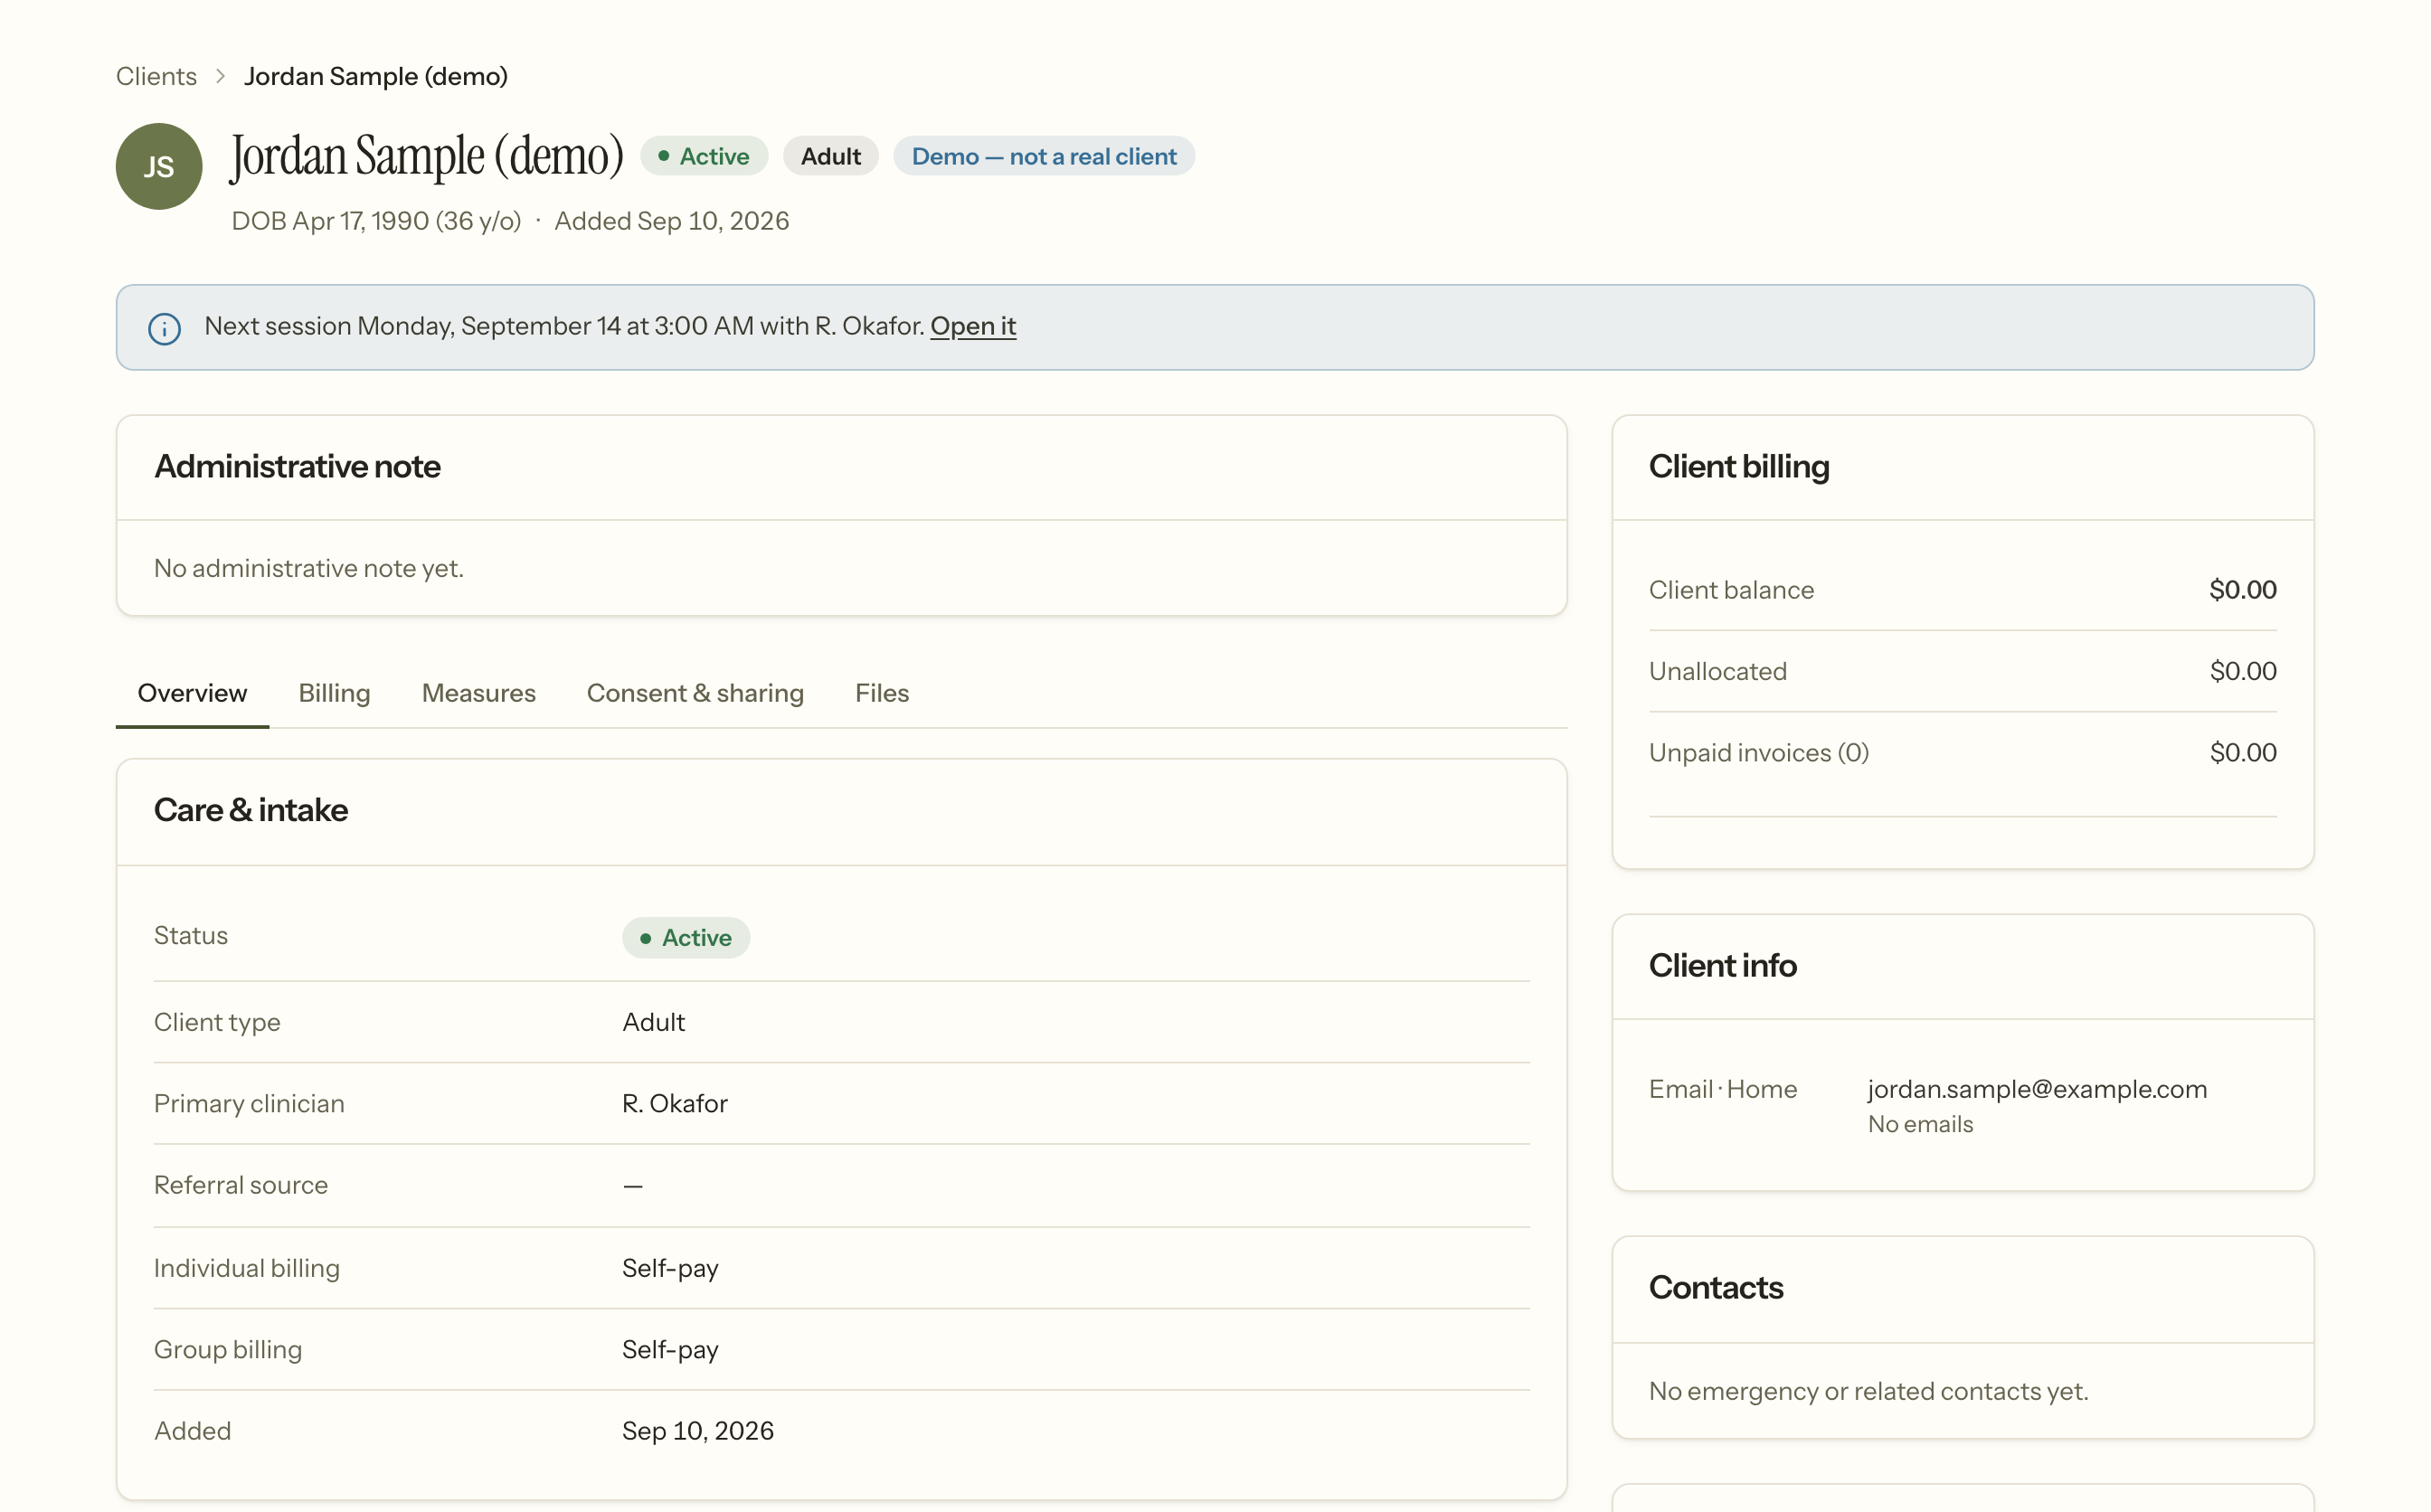Click Primary clinician value R. Okafor
This screenshot has height=1512, width=2431.
click(x=675, y=1103)
